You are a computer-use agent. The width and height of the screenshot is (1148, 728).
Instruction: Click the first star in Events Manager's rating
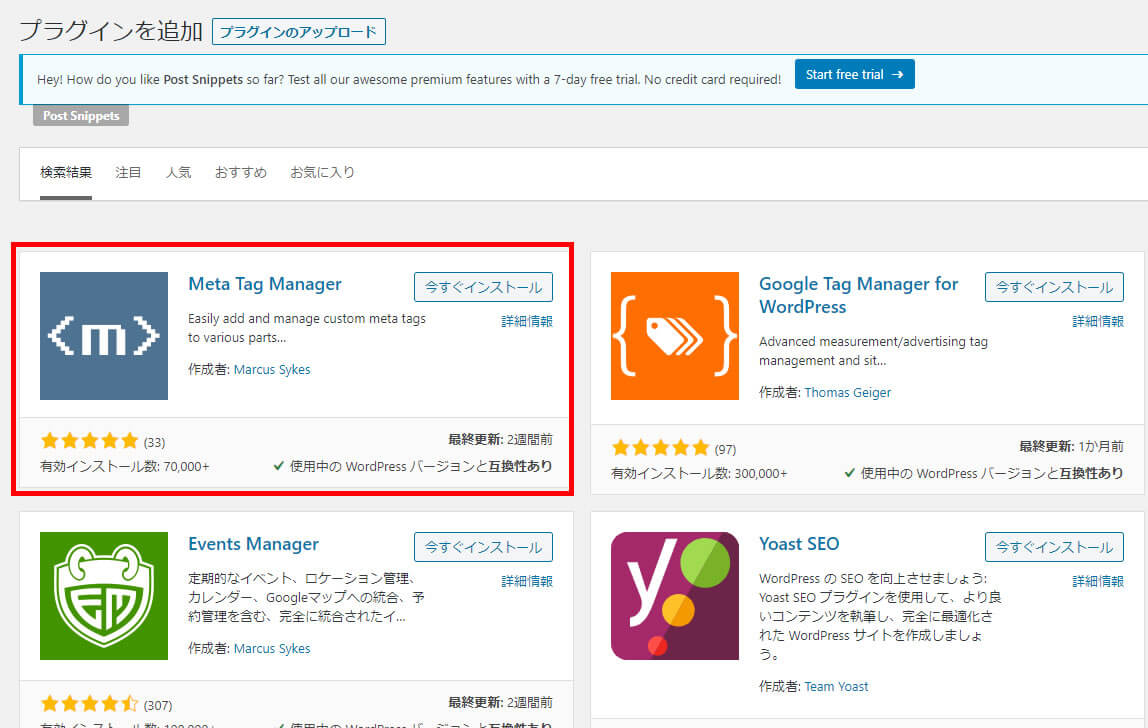[49, 703]
